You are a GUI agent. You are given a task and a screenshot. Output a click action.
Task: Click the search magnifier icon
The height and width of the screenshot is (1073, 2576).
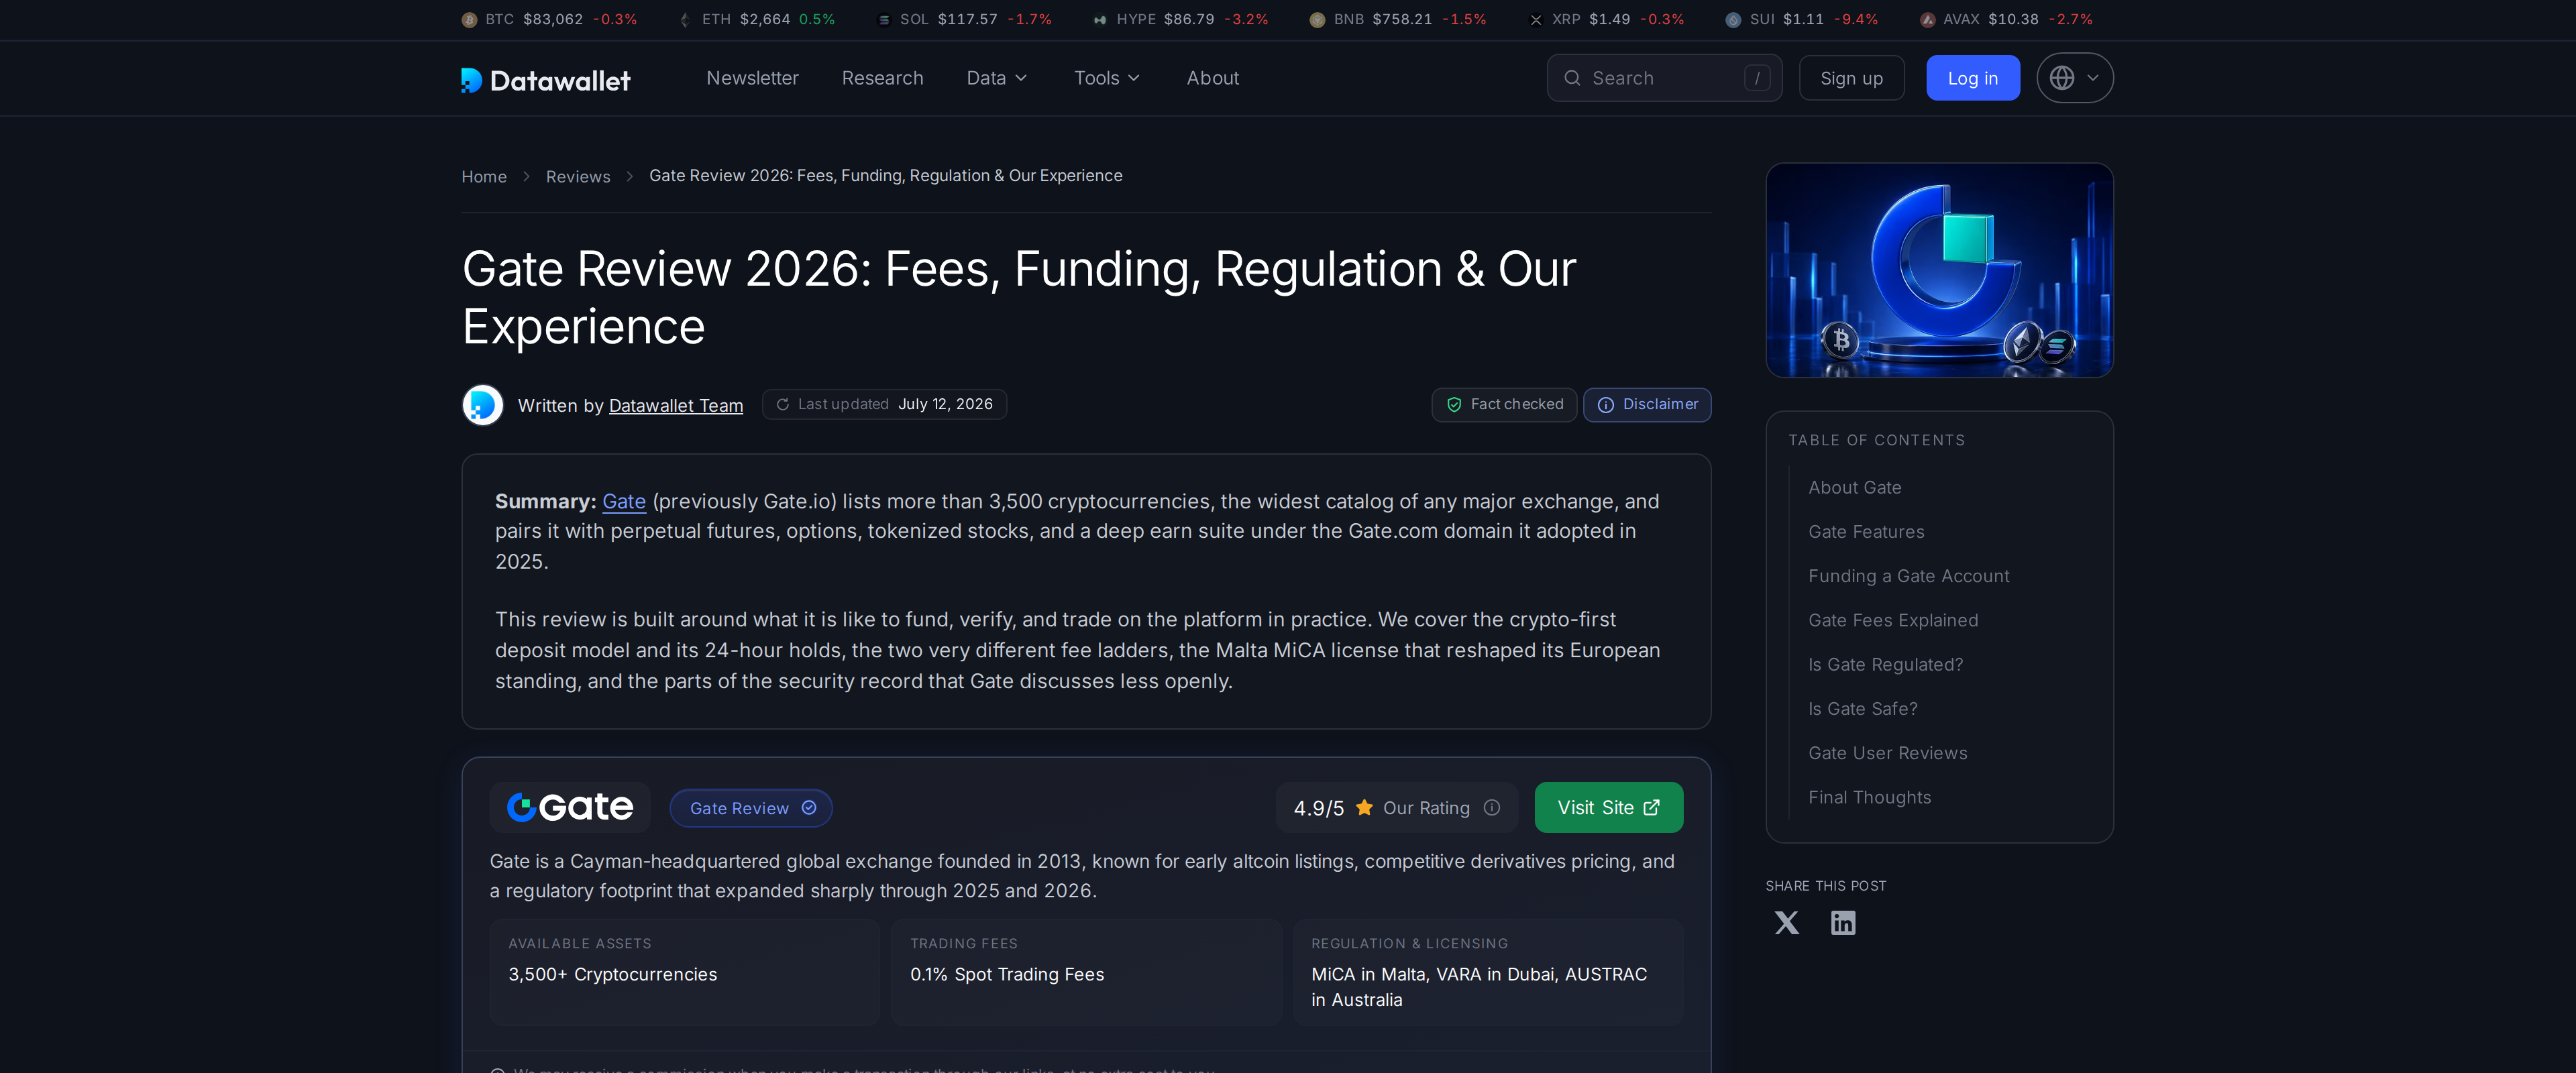pyautogui.click(x=1572, y=78)
